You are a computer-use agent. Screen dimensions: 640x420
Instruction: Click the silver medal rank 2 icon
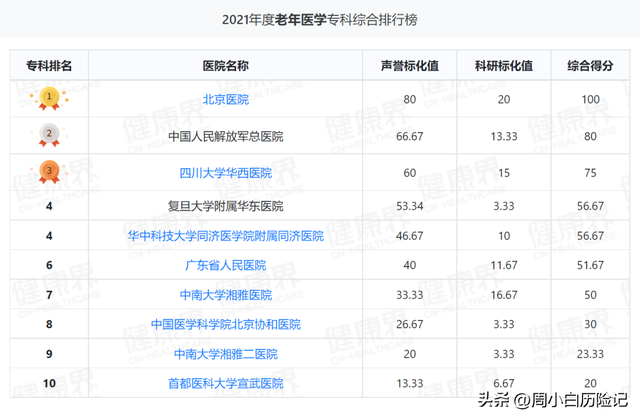coord(49,135)
